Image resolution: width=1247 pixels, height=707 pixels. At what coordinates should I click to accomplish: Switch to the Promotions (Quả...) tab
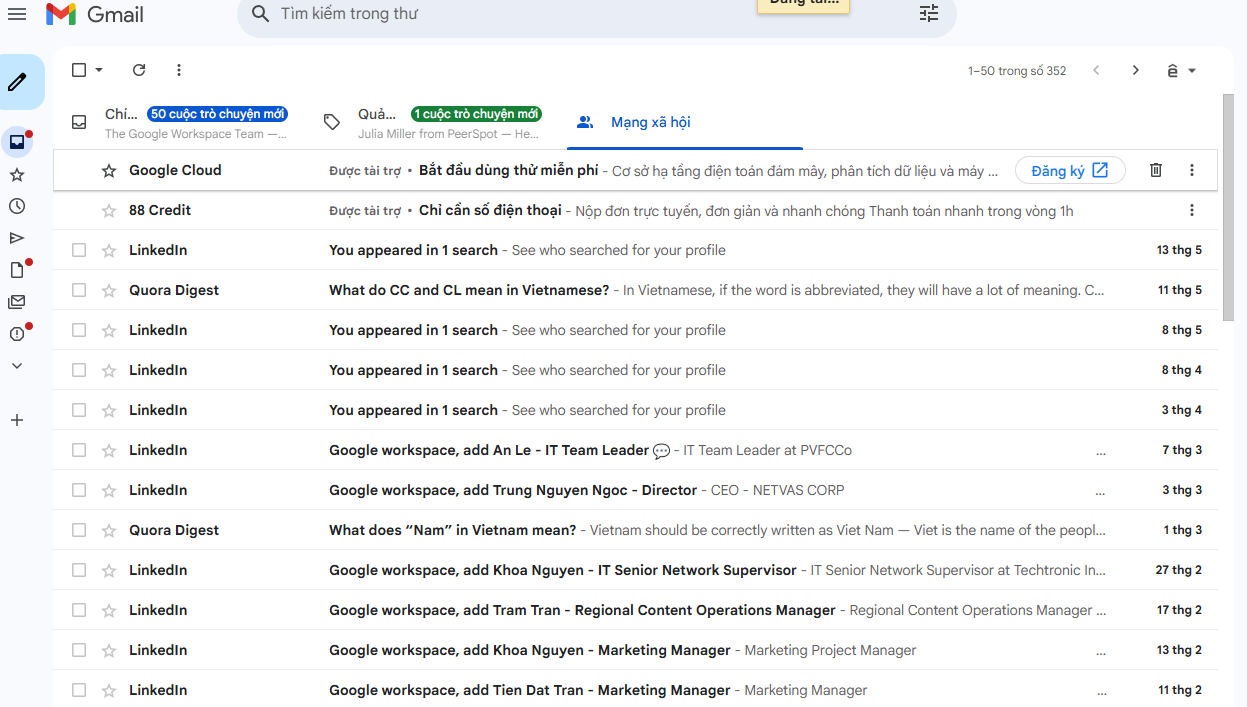434,122
